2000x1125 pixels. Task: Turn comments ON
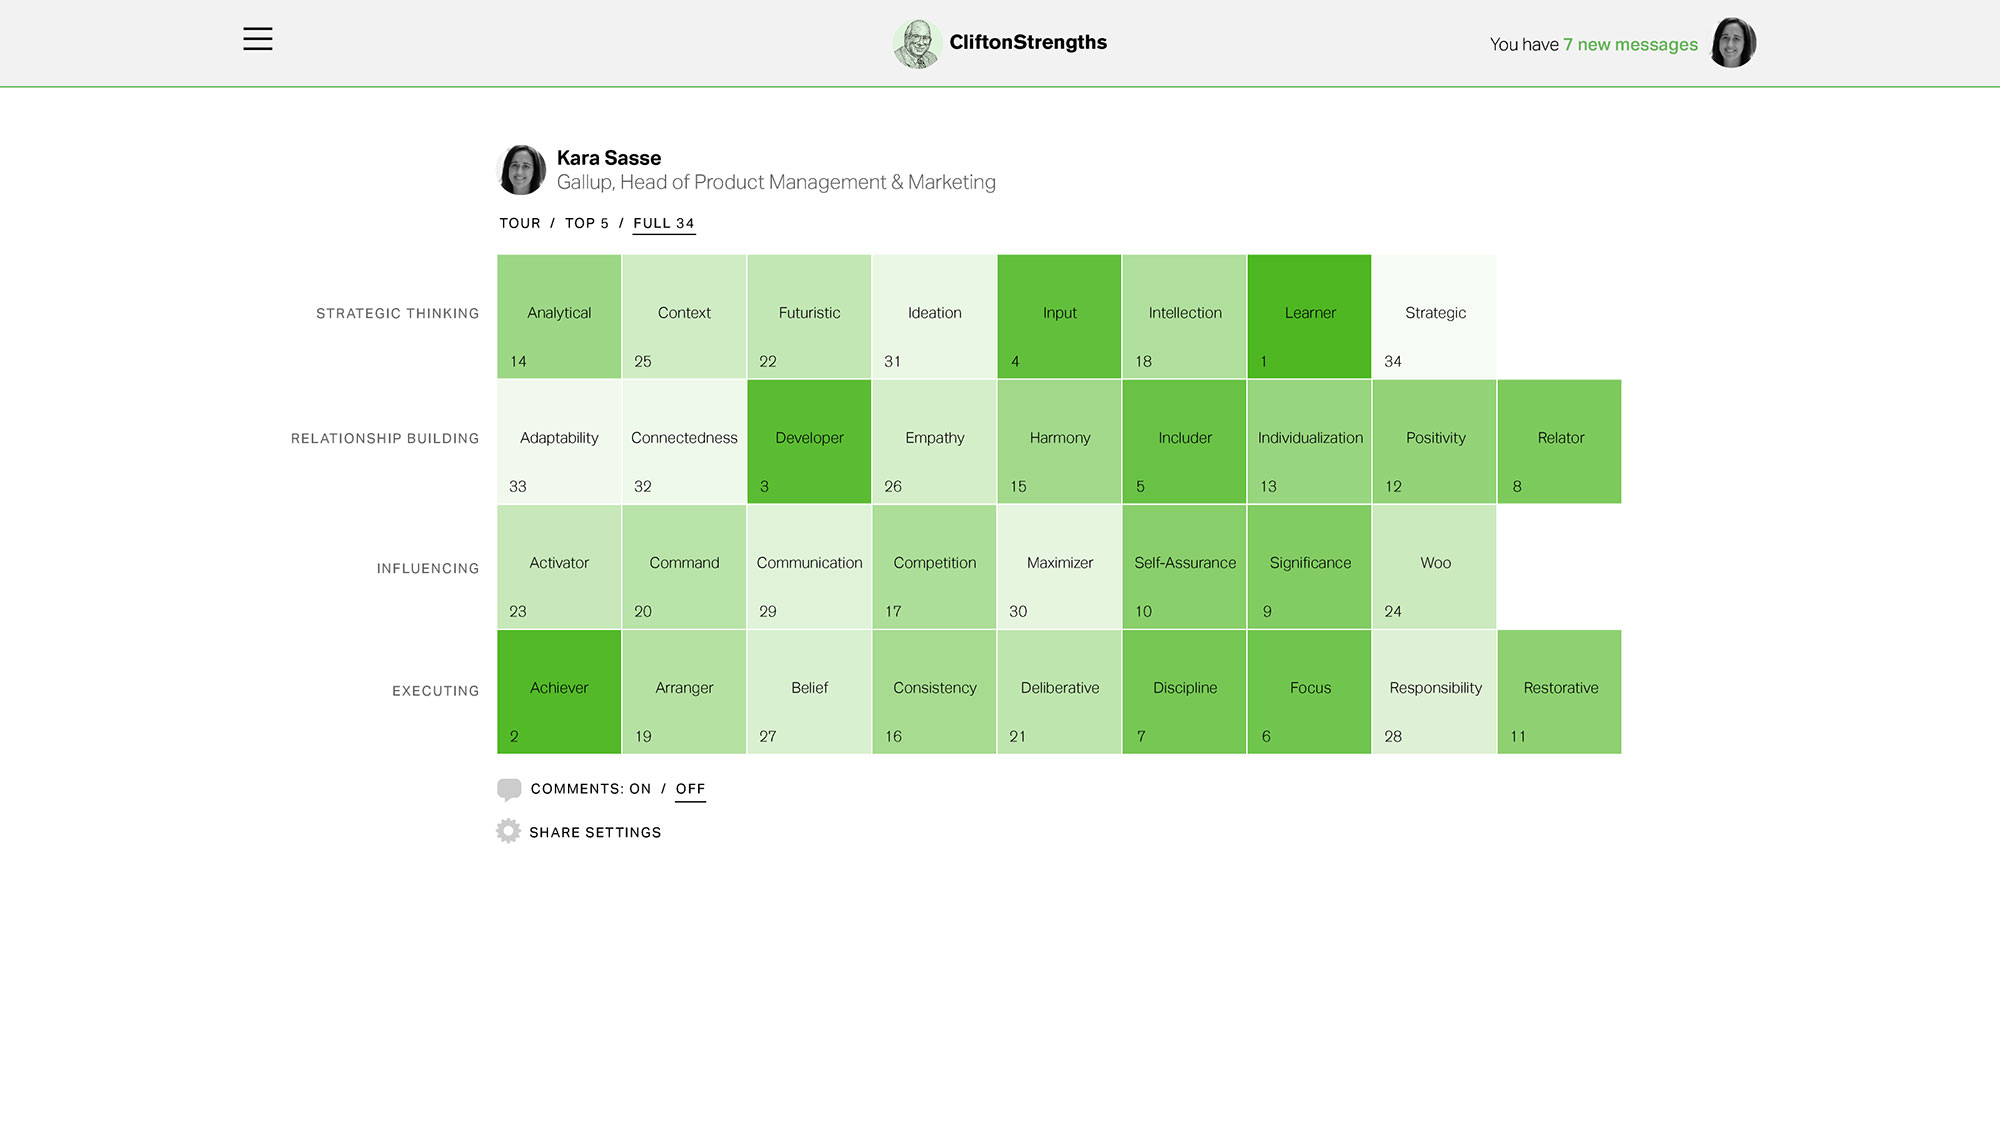point(640,789)
